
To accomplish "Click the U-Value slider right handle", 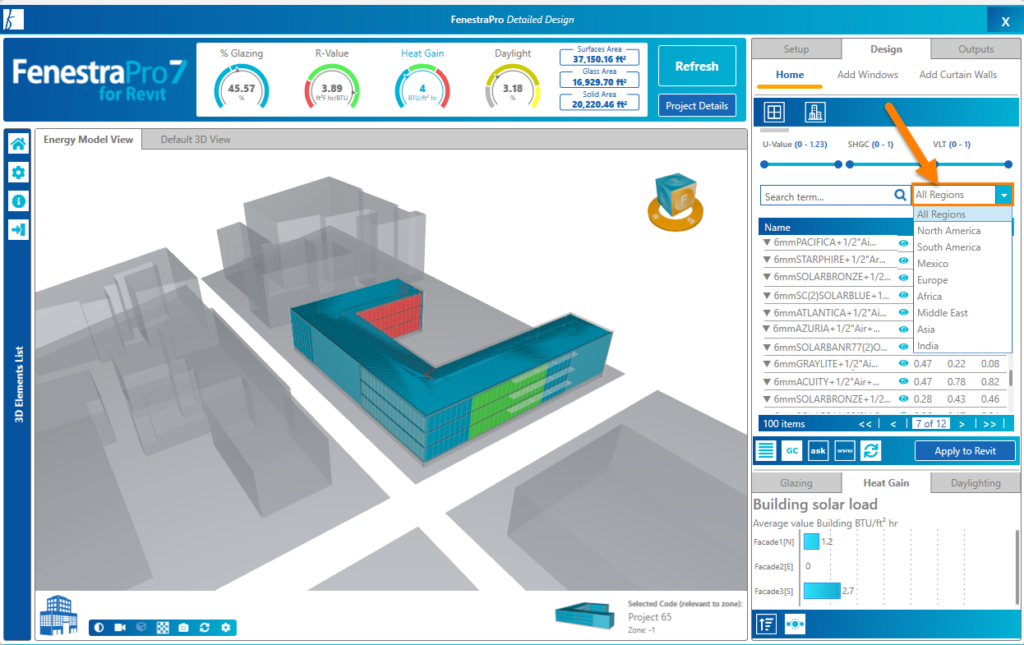I will 839,165.
